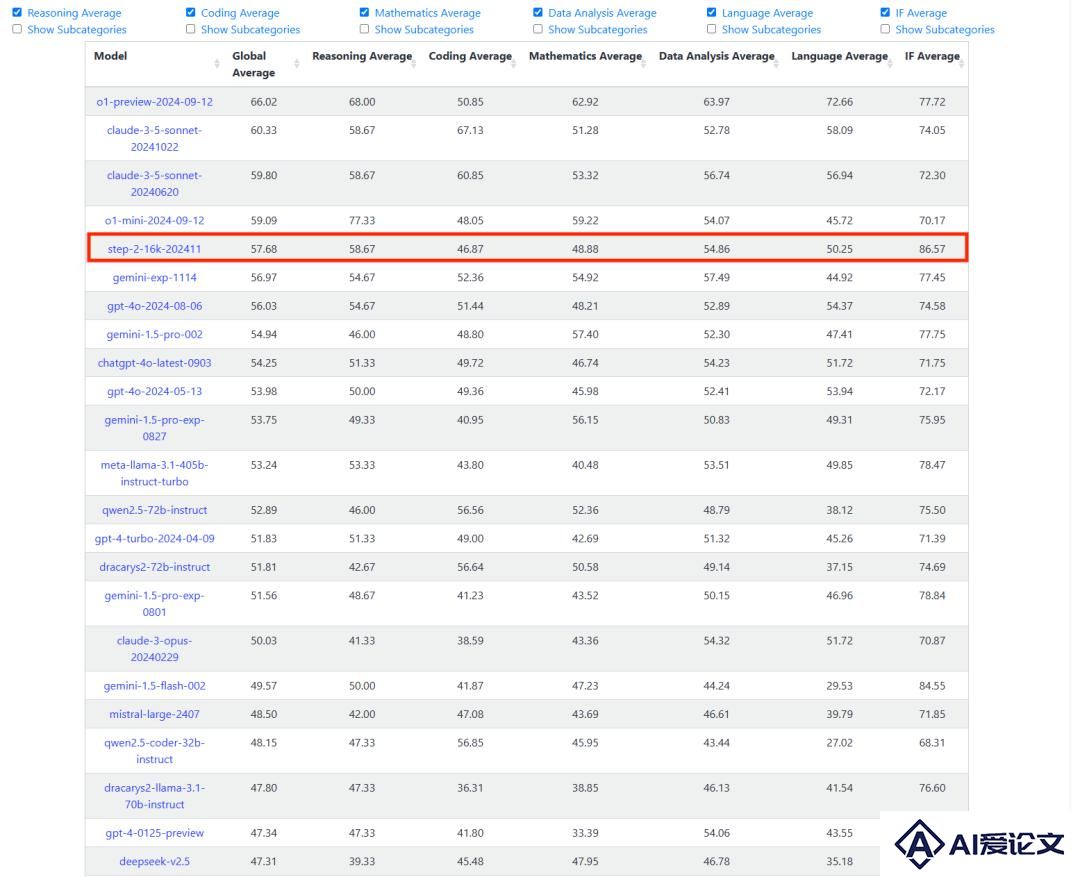1080x877 pixels.
Task: Select the 84.55 IF average cell
Action: (932, 686)
